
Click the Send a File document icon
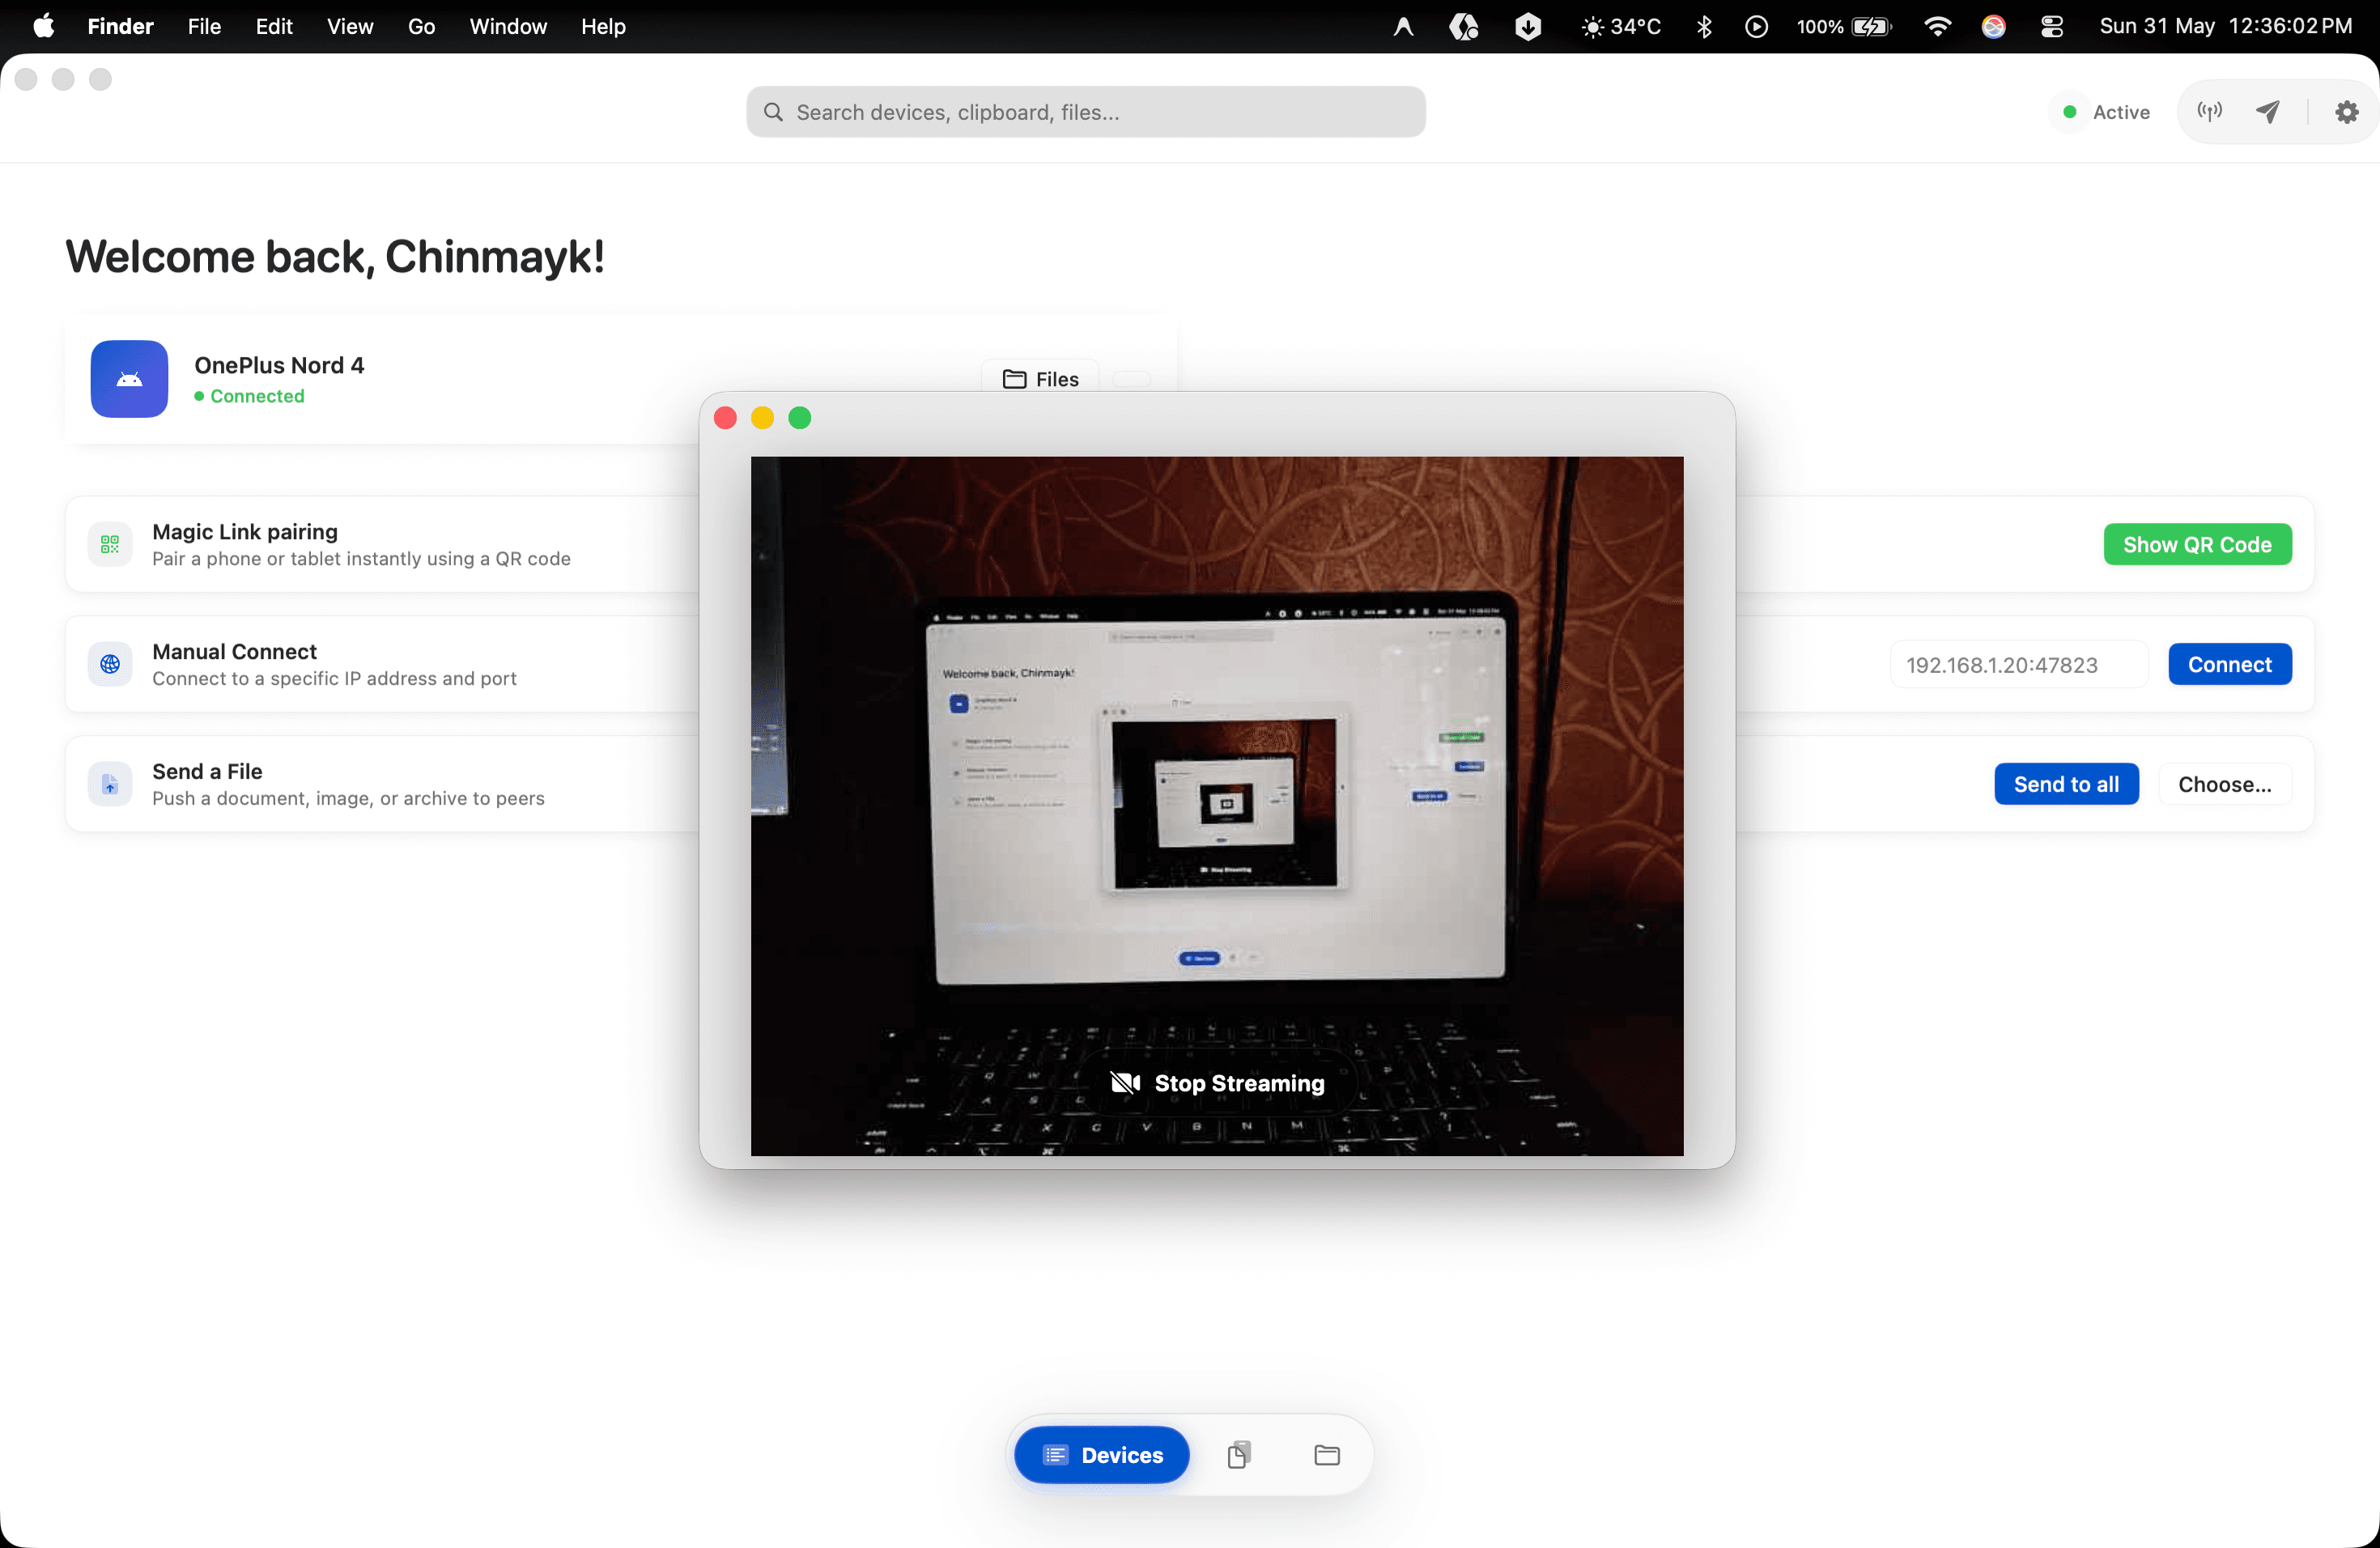(x=110, y=784)
